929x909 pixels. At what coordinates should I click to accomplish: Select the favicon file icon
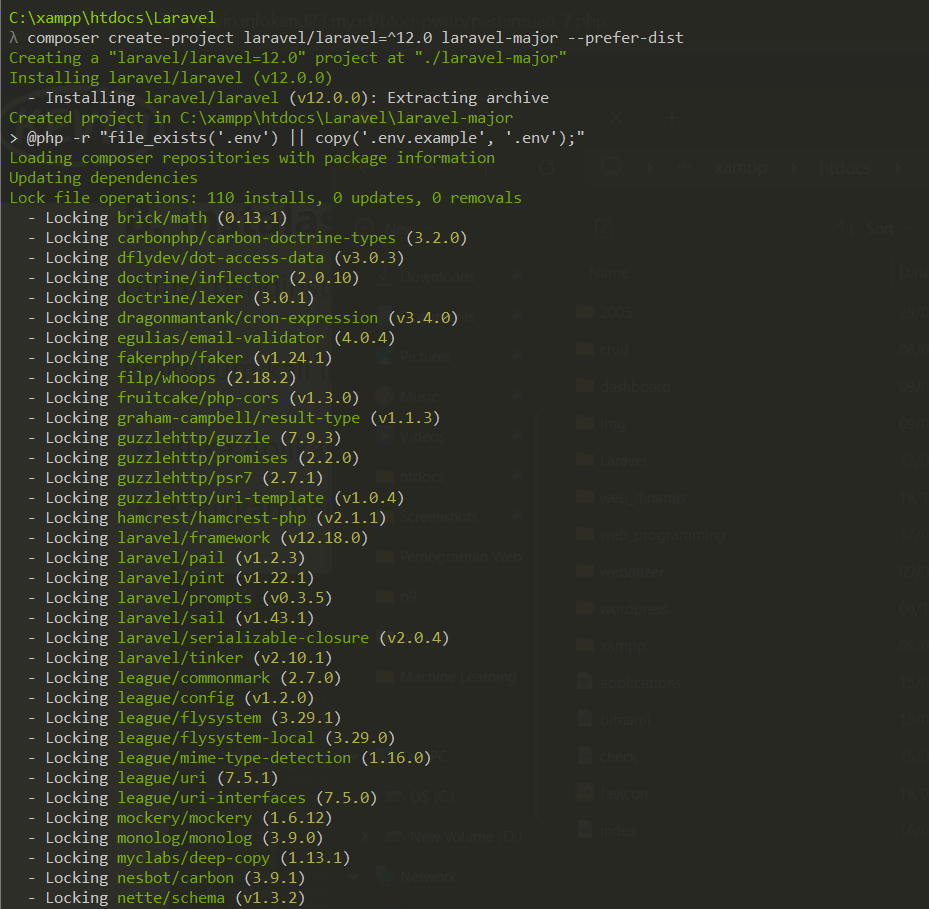tap(585, 793)
